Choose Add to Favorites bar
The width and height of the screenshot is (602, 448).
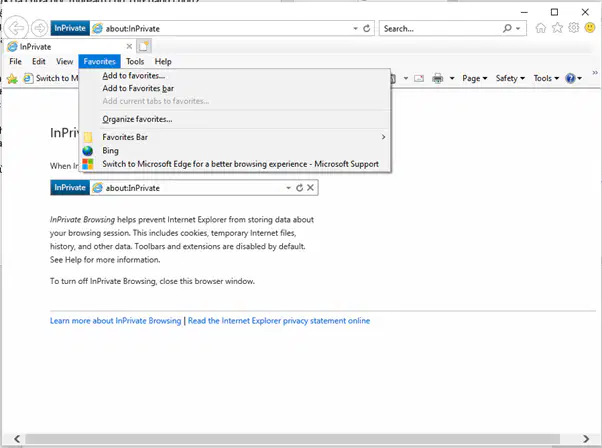[x=138, y=88]
